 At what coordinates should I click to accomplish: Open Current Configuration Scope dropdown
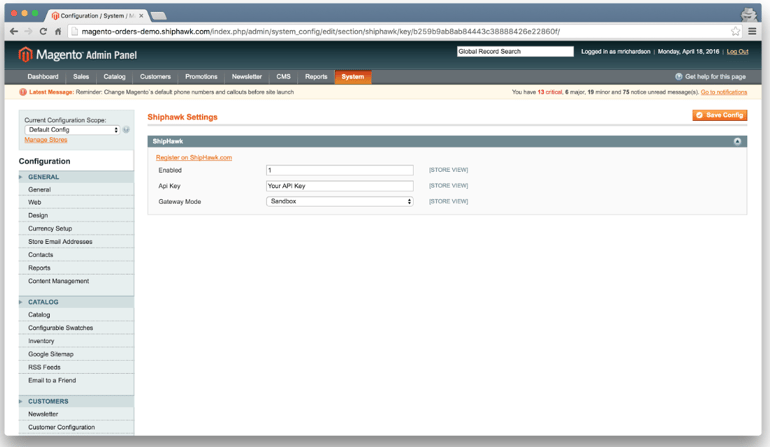point(72,130)
